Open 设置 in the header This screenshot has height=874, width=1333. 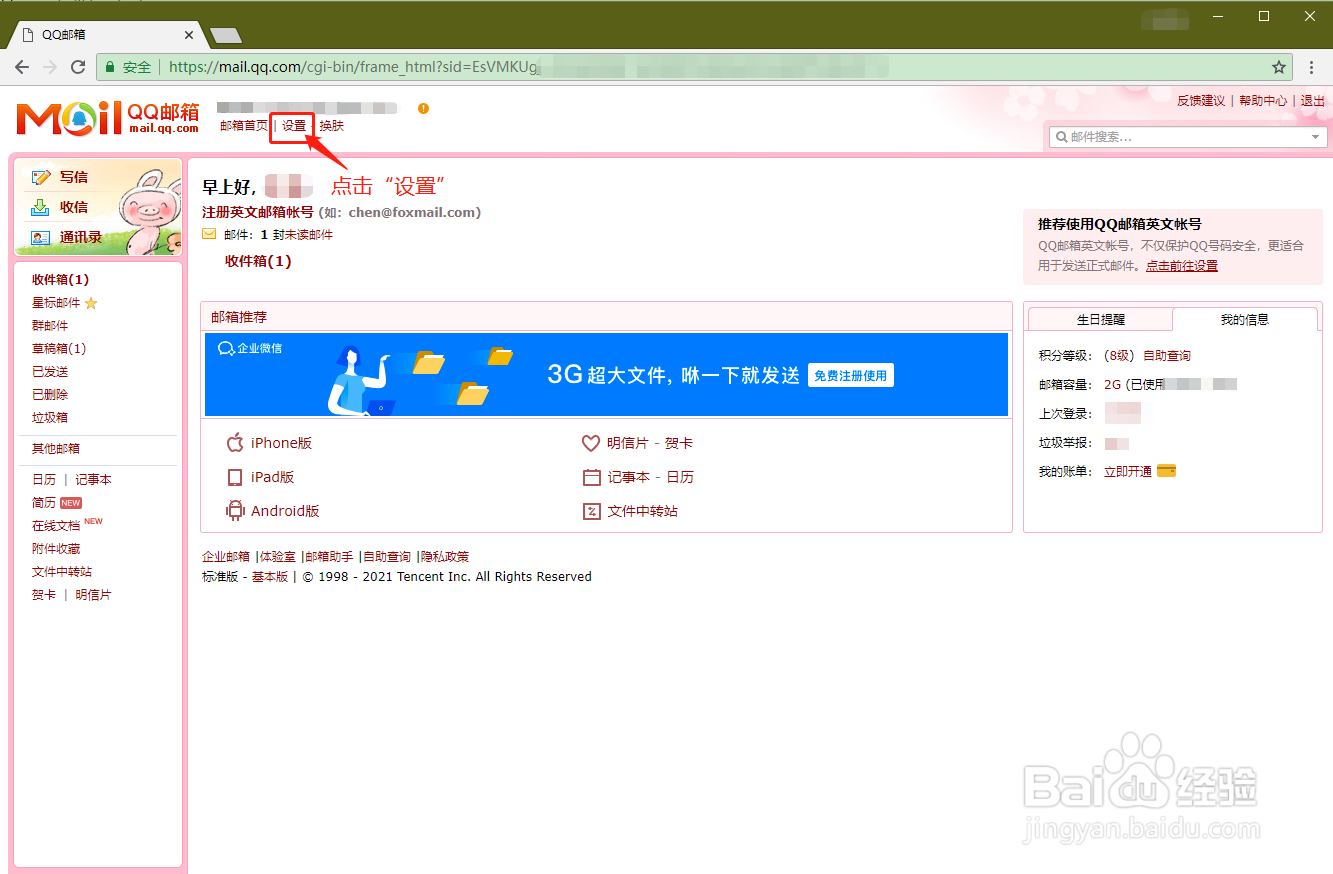point(294,126)
